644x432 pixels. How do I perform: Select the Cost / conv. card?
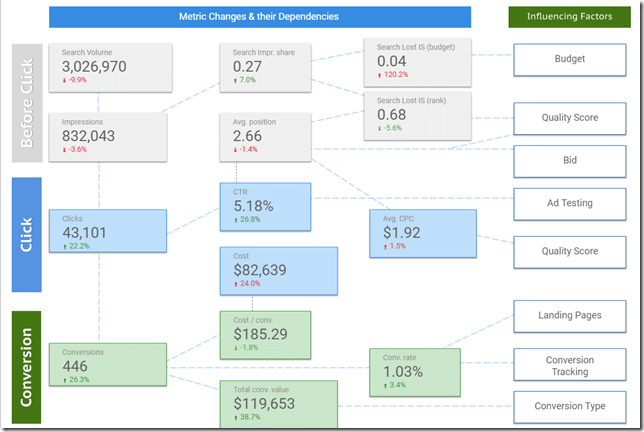pos(265,333)
